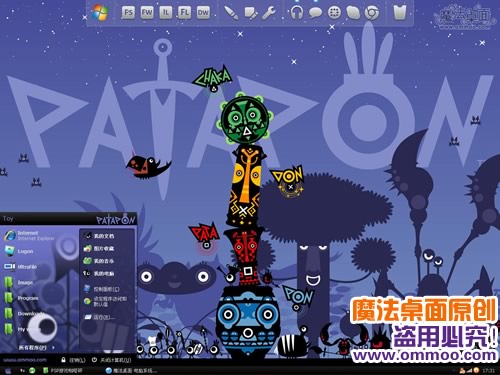Open Downloads folder in start menu

pos(23,314)
